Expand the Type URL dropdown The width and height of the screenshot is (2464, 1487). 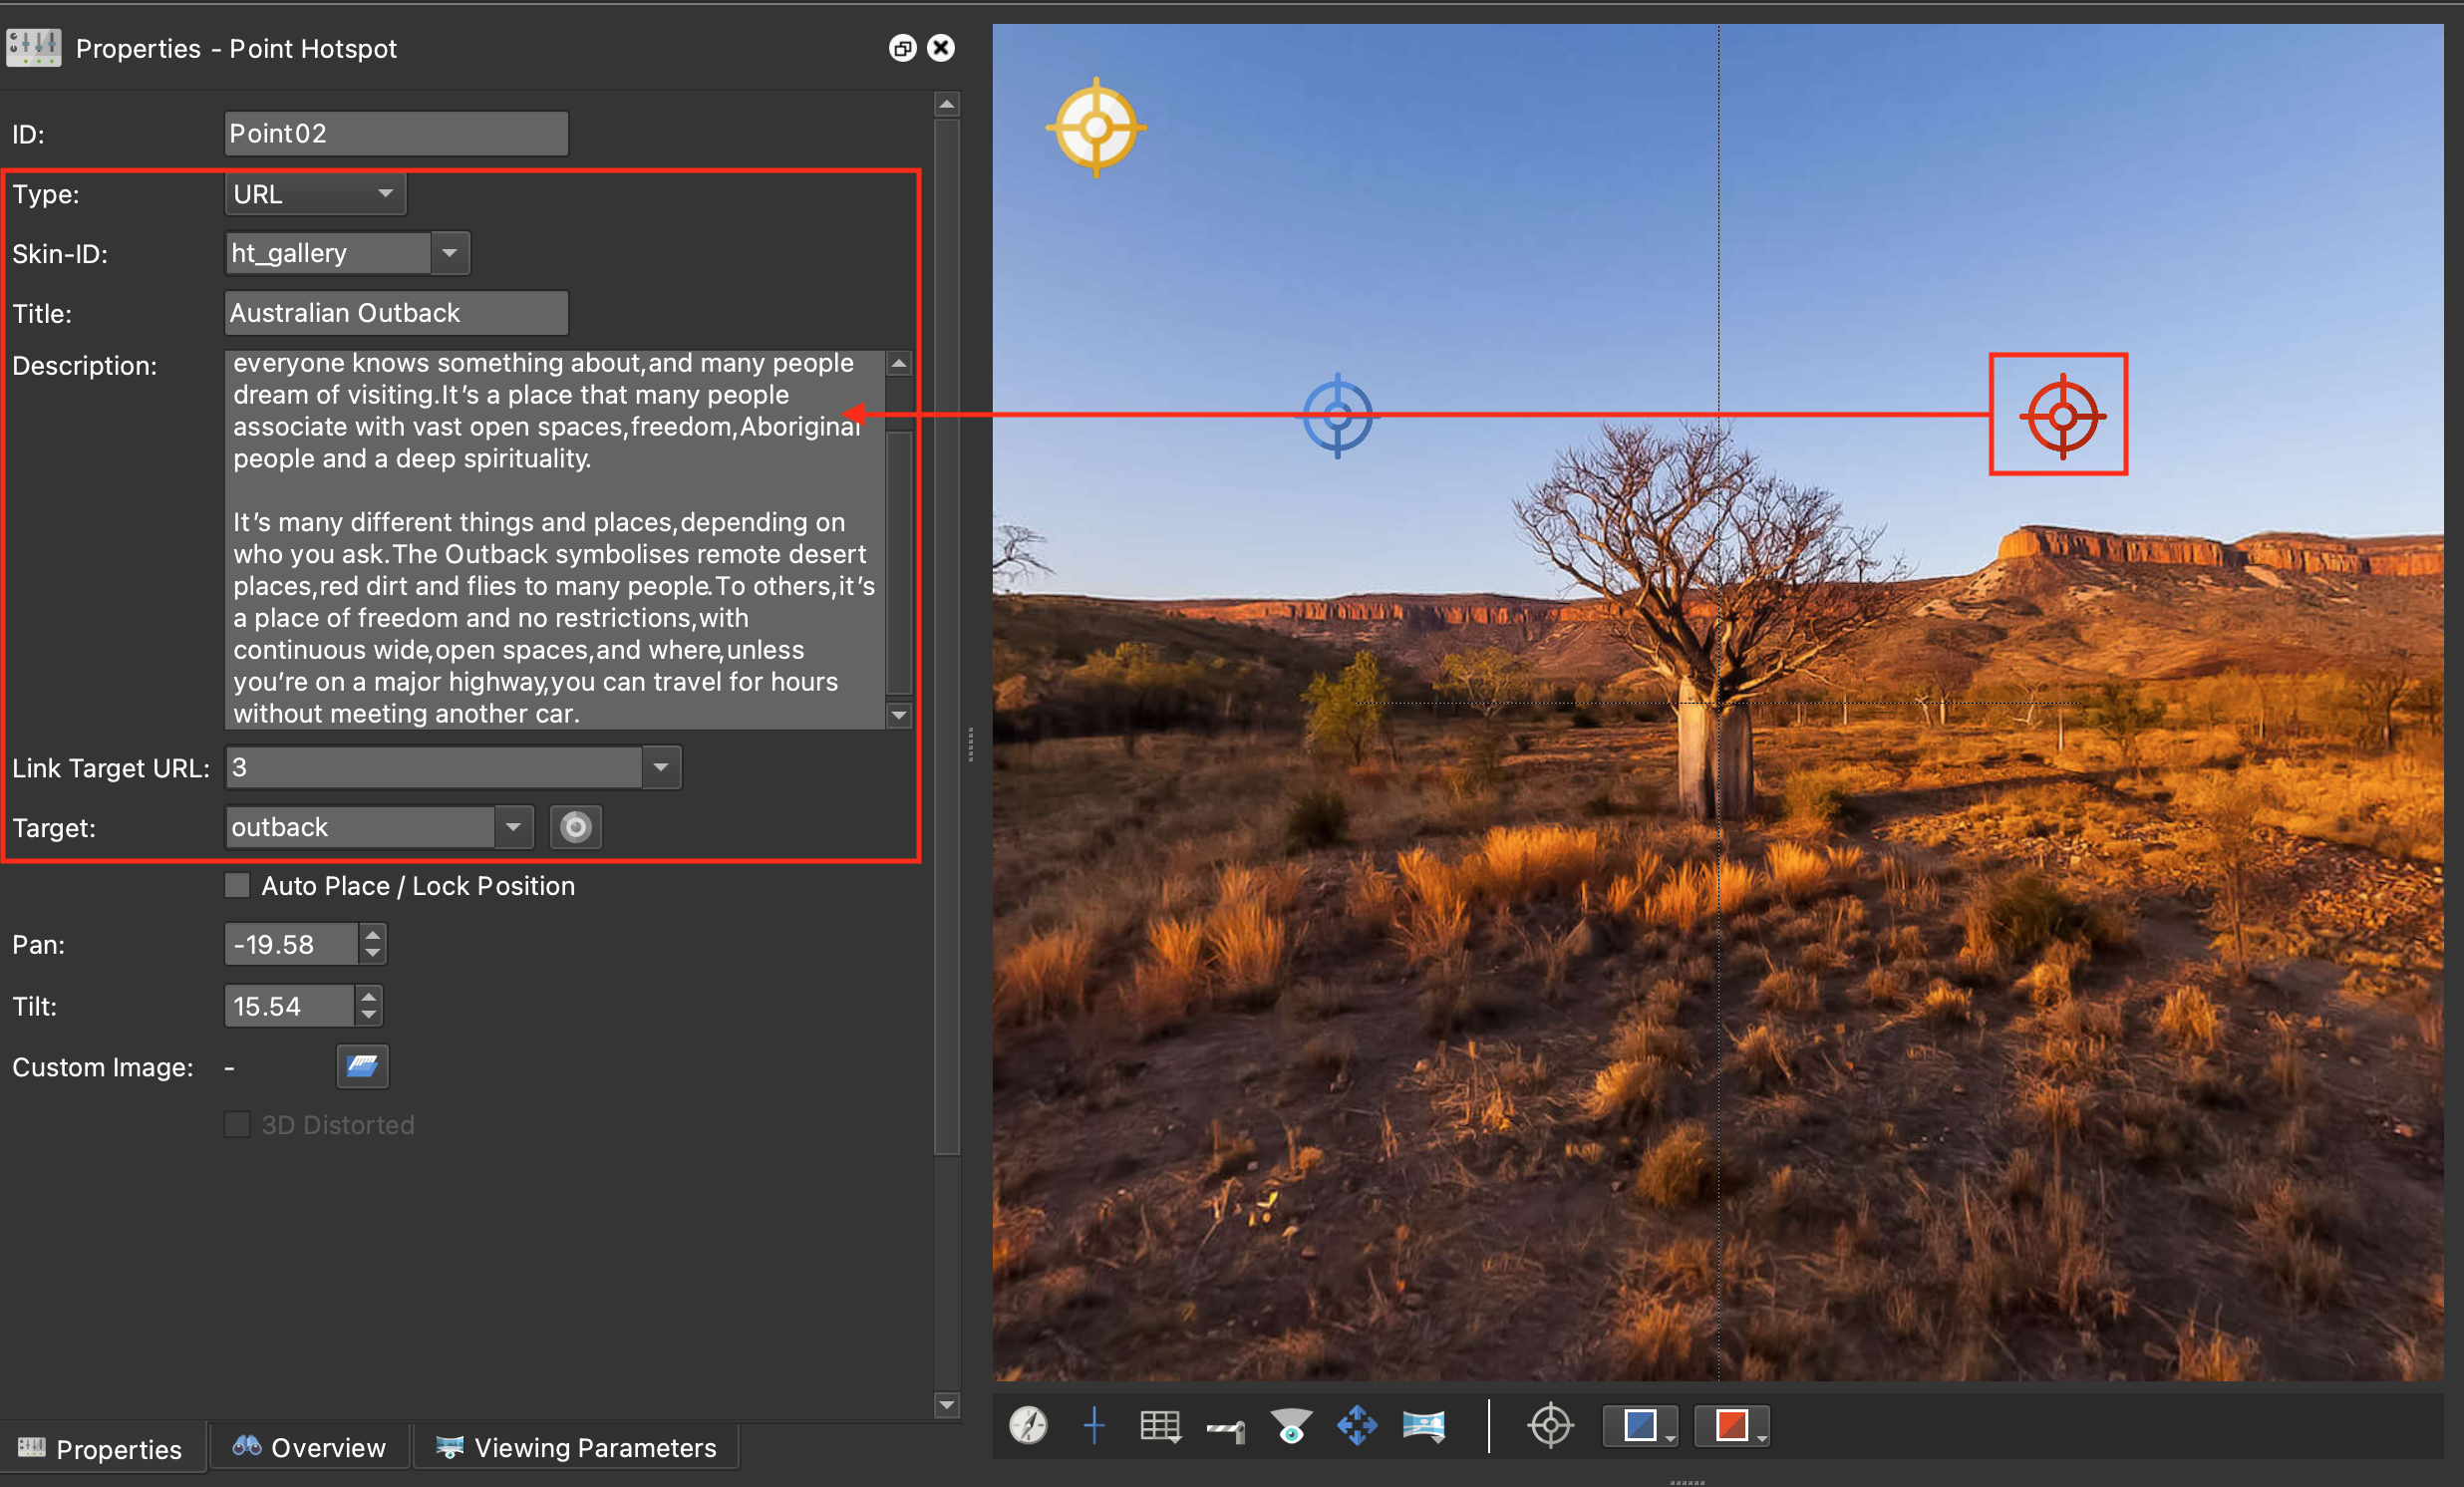315,194
